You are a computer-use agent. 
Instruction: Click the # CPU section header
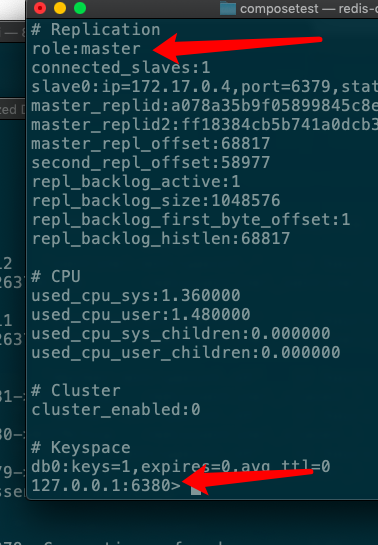click(x=56, y=277)
